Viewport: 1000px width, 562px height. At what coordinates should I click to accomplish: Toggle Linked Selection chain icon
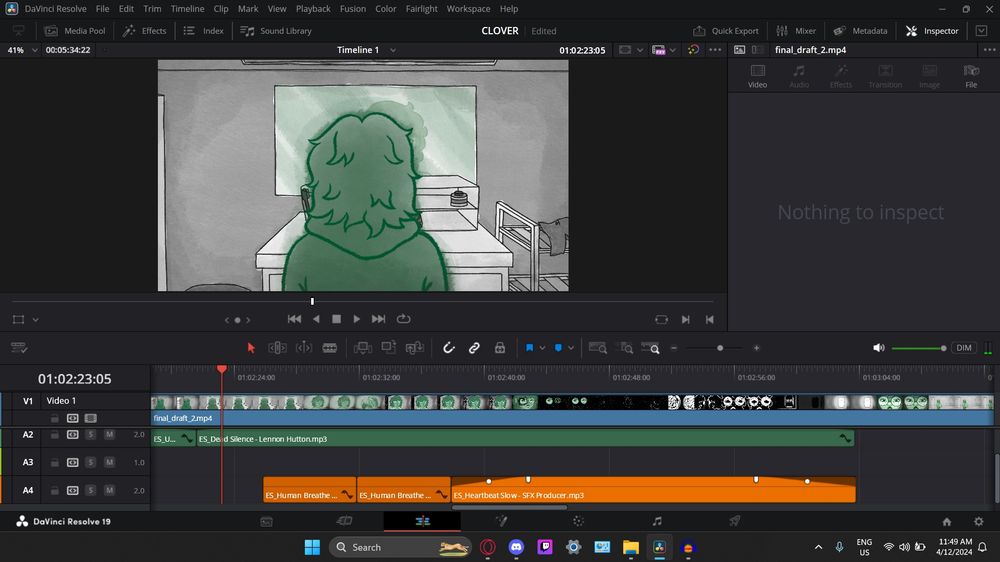coord(474,348)
